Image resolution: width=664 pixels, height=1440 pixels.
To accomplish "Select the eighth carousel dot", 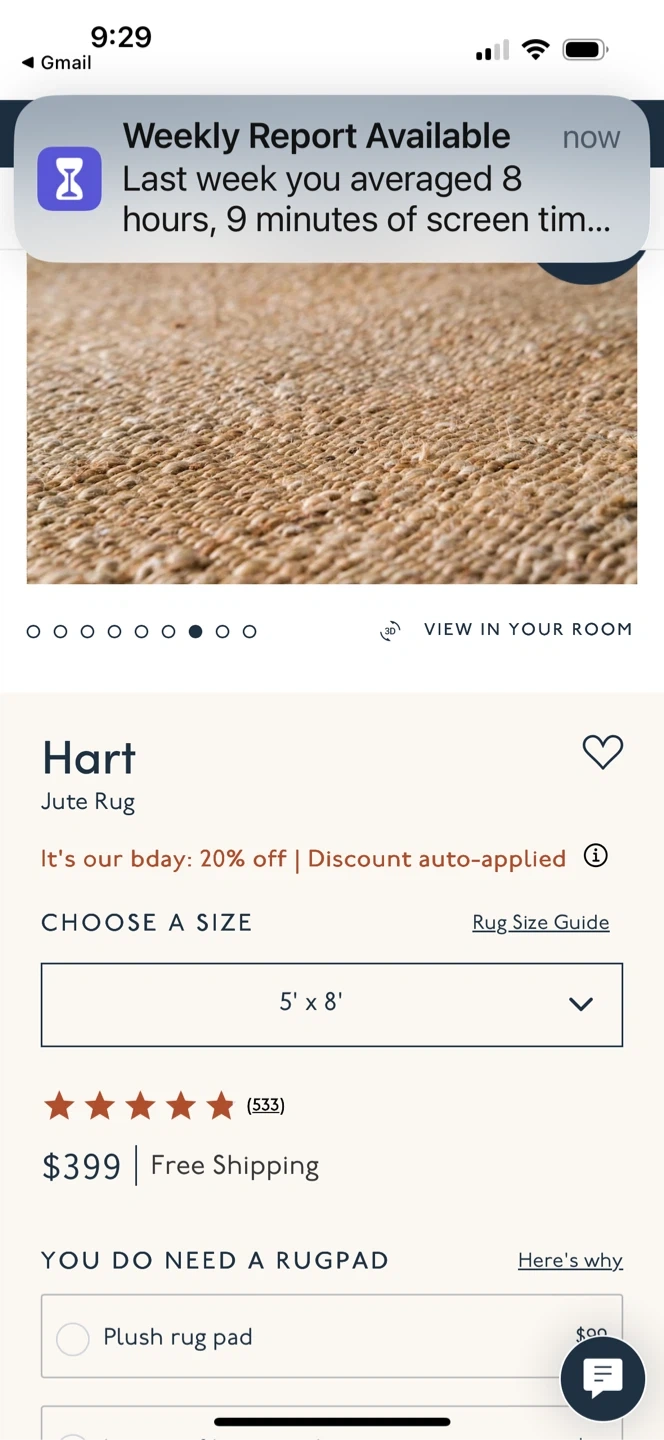I will point(223,632).
